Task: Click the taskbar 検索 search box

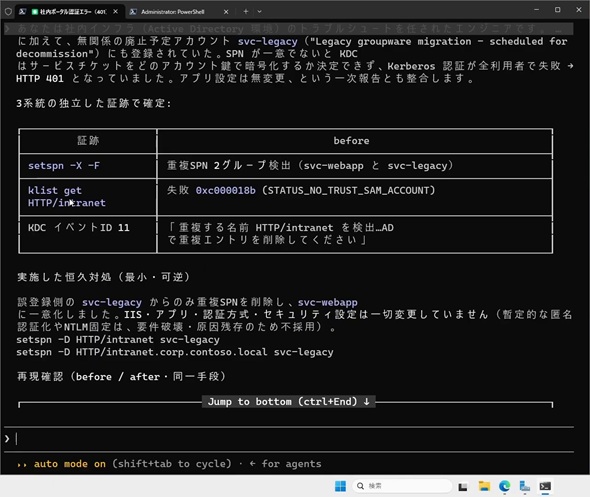Action: (402, 486)
